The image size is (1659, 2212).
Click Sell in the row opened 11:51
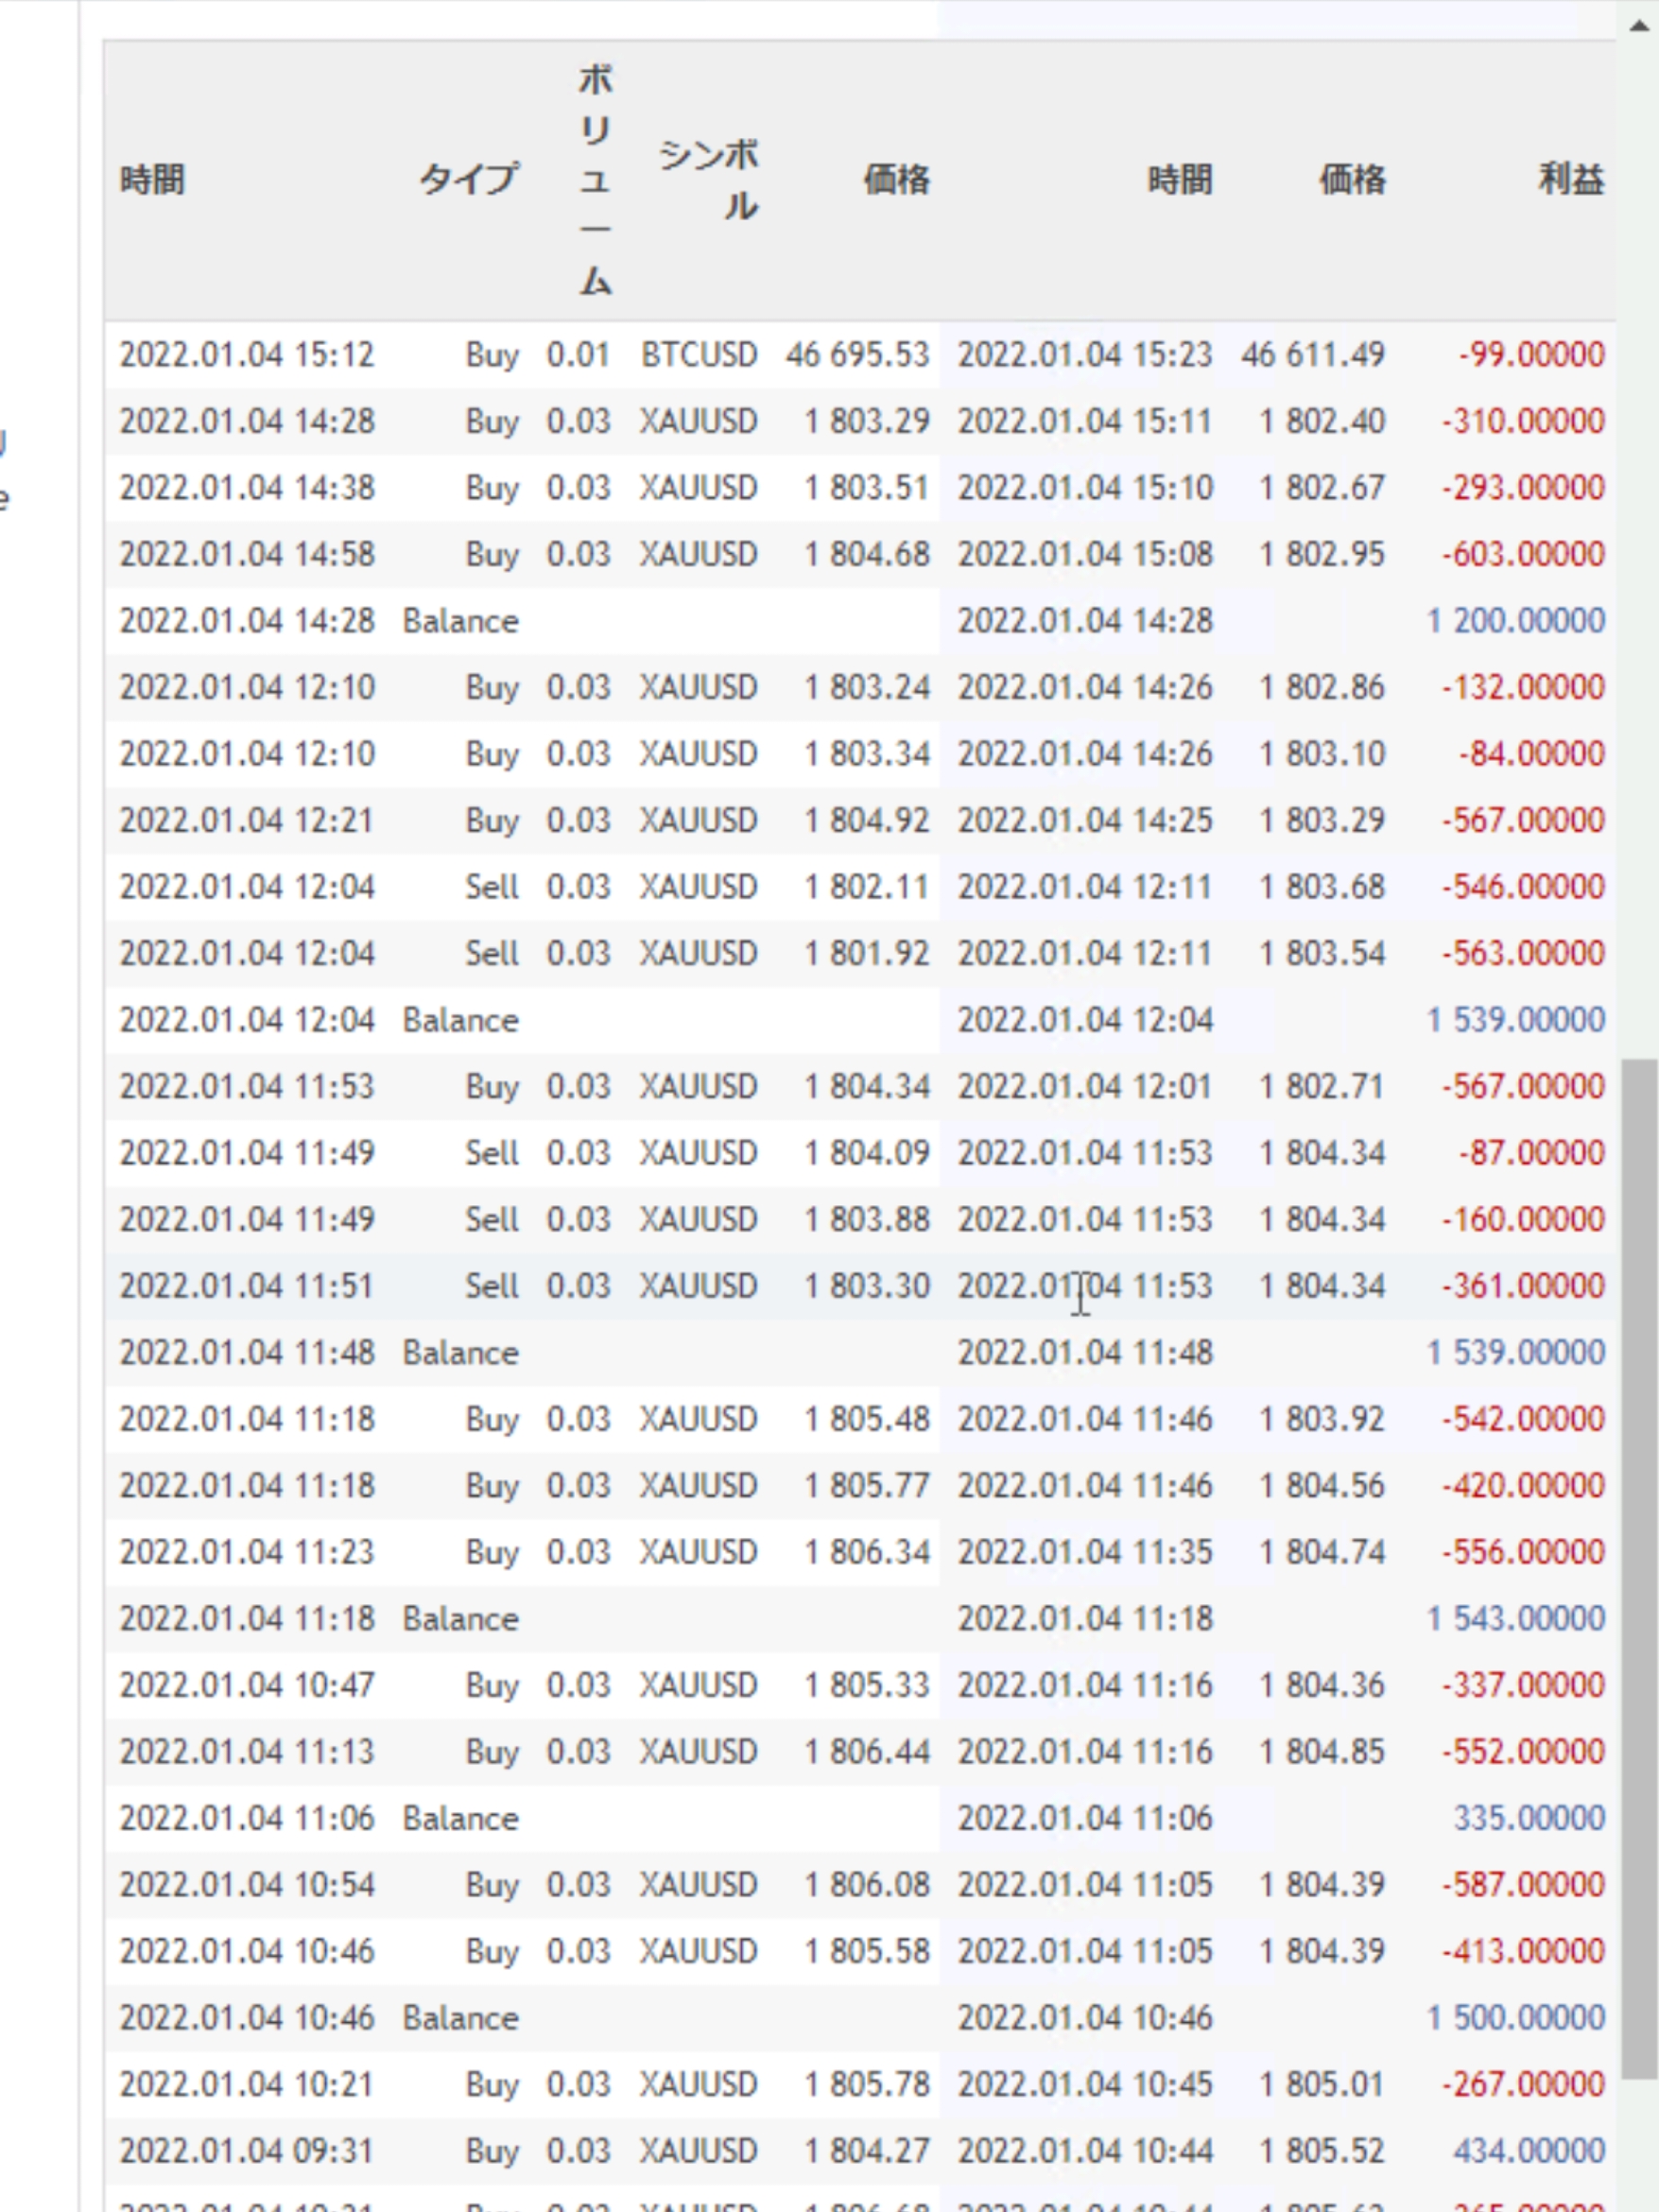tap(491, 1286)
